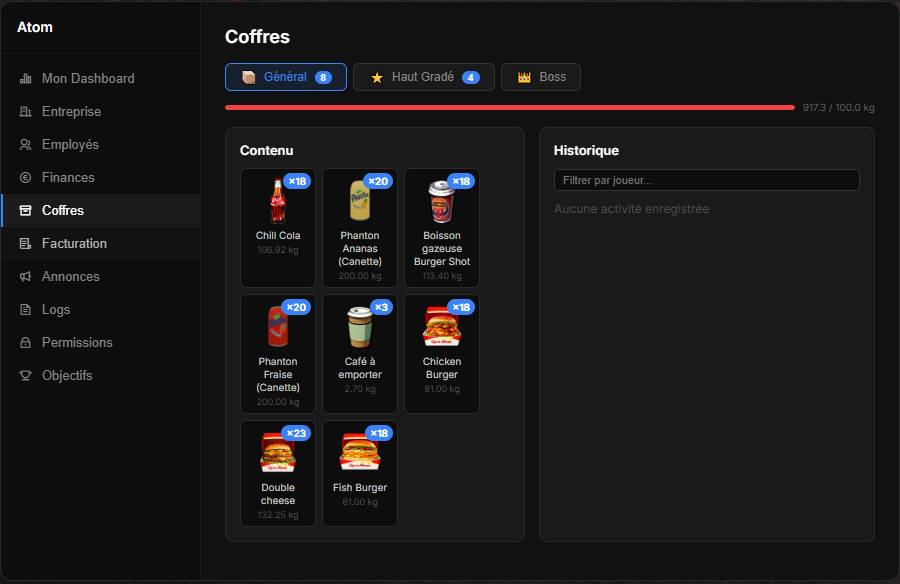Go to the Facturation page

pyautogui.click(x=74, y=244)
